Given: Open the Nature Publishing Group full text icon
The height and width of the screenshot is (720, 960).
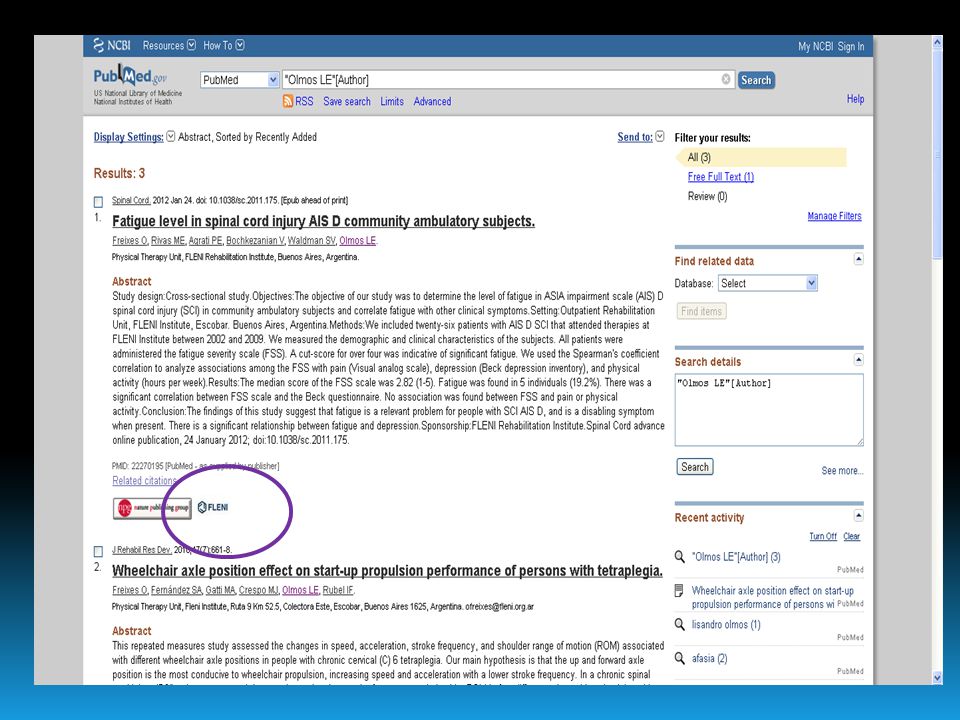Looking at the screenshot, I should pos(152,508).
